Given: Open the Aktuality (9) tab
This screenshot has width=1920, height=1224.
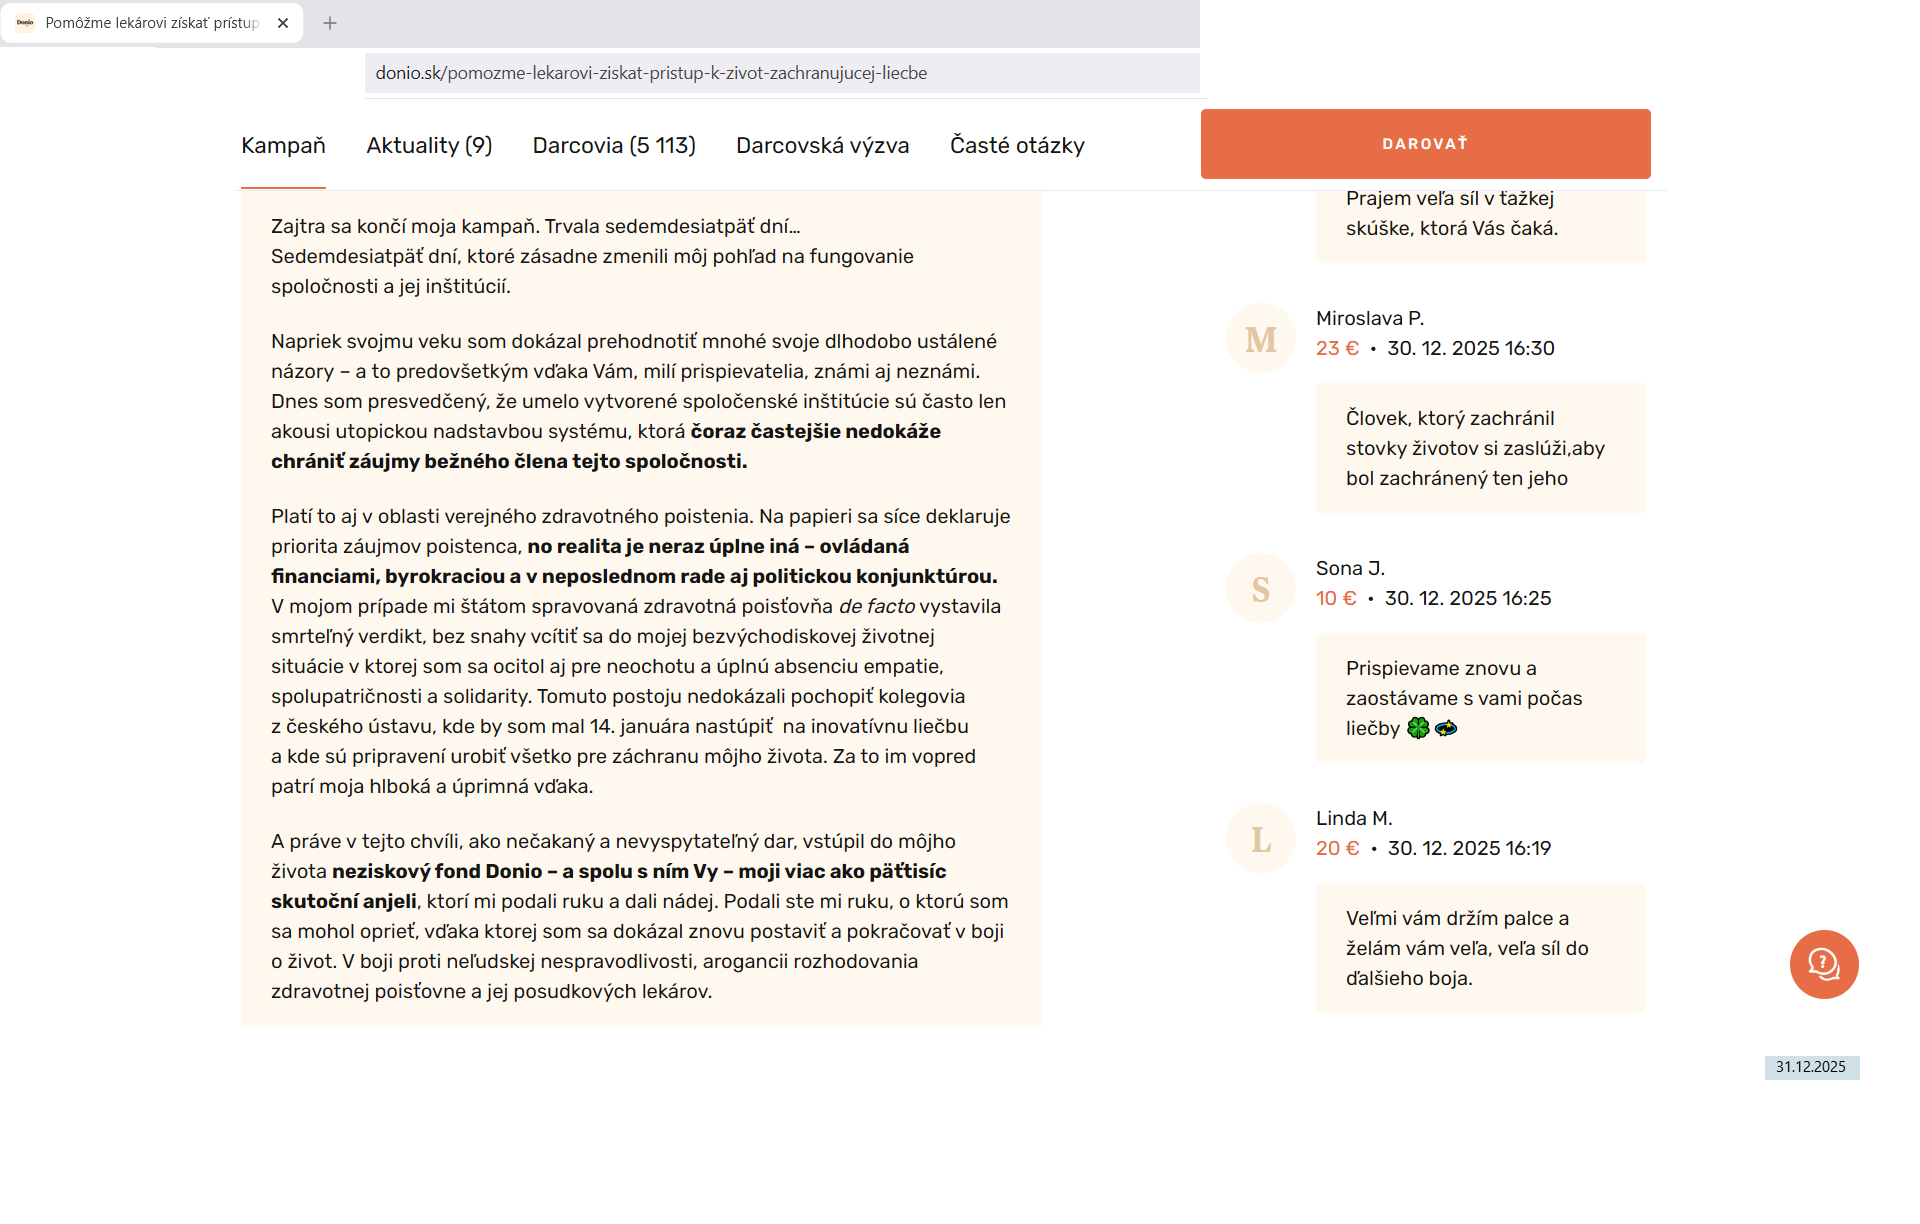Looking at the screenshot, I should click(429, 146).
